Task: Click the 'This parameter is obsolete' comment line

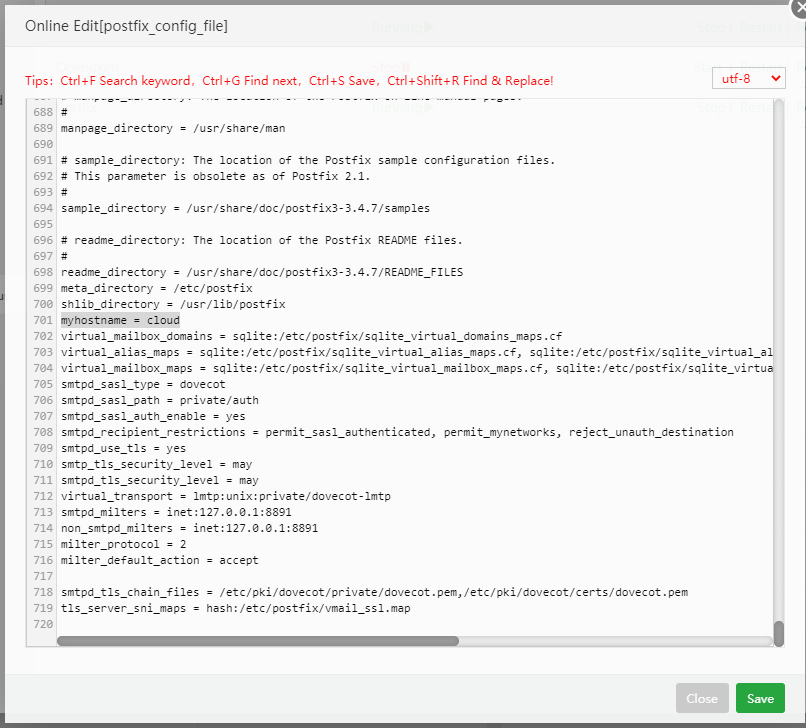Action: pos(215,176)
